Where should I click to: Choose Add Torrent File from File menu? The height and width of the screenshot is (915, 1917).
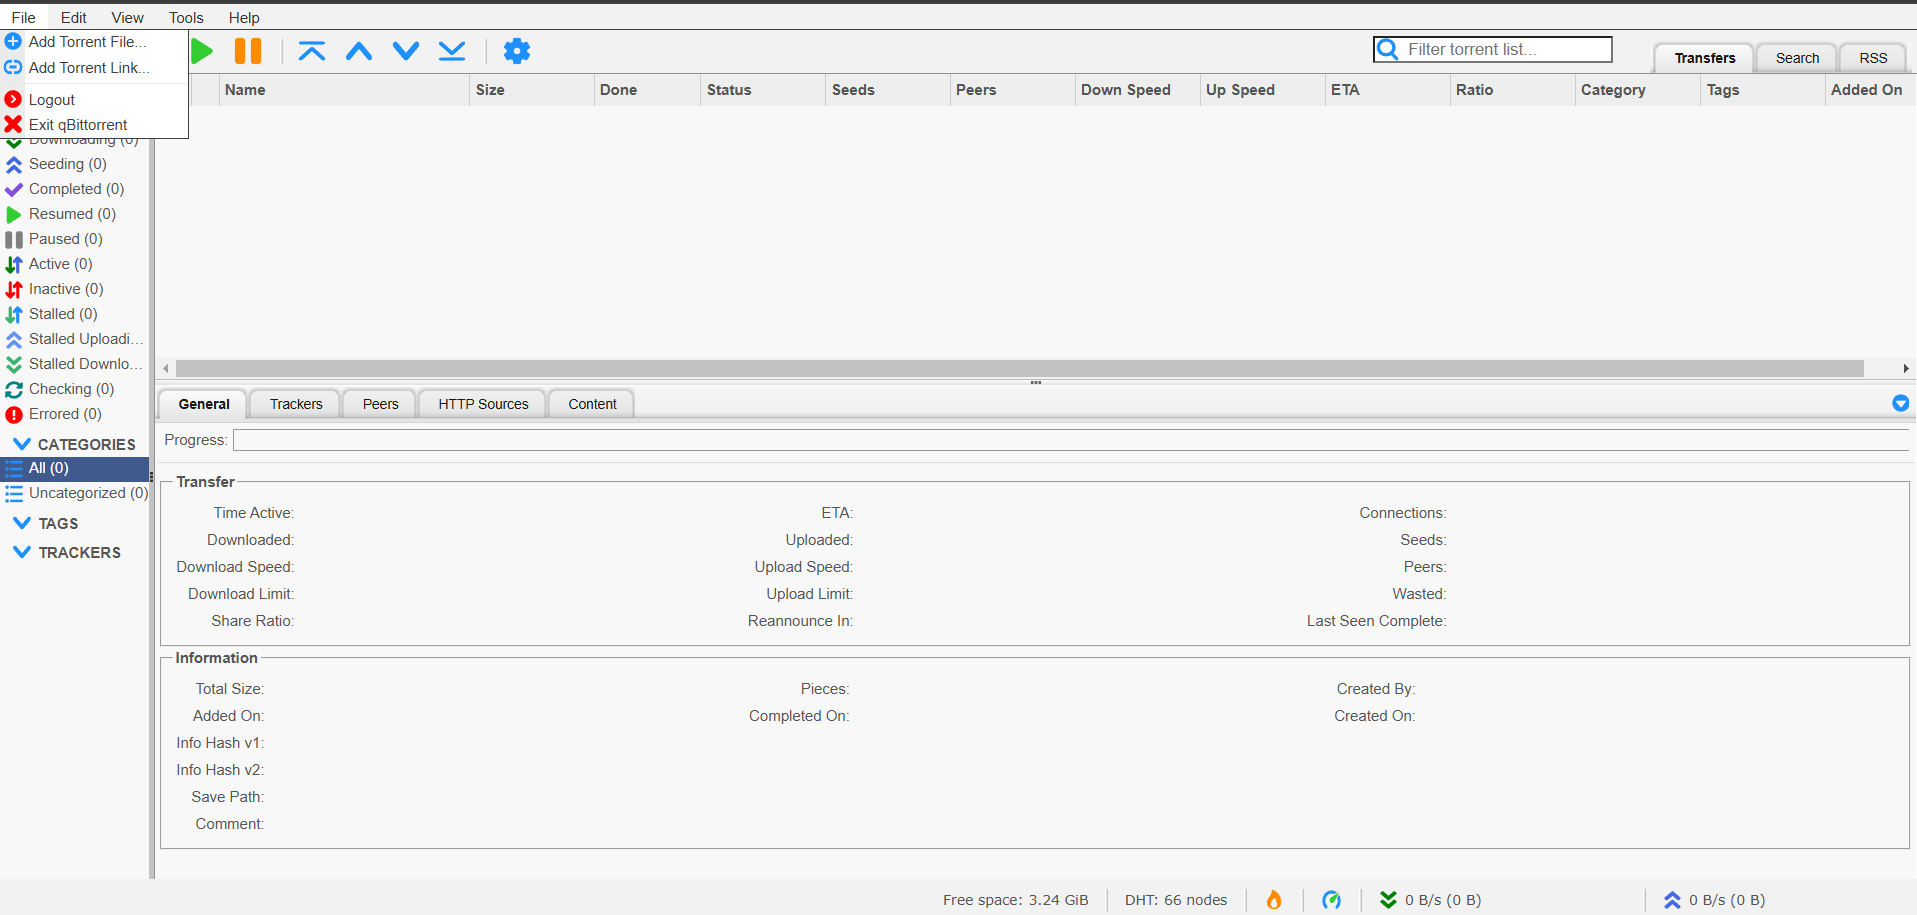click(x=88, y=41)
